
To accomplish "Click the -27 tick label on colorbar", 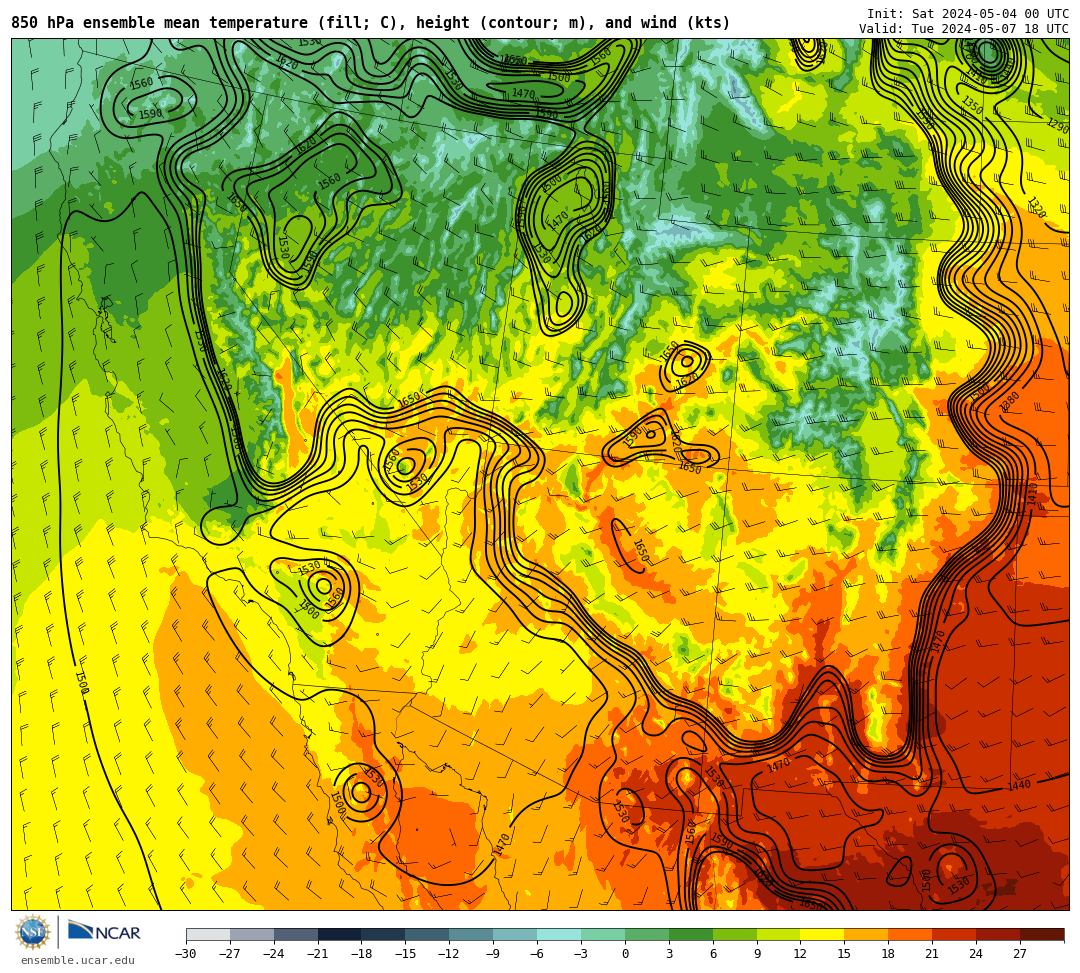I will point(230,954).
